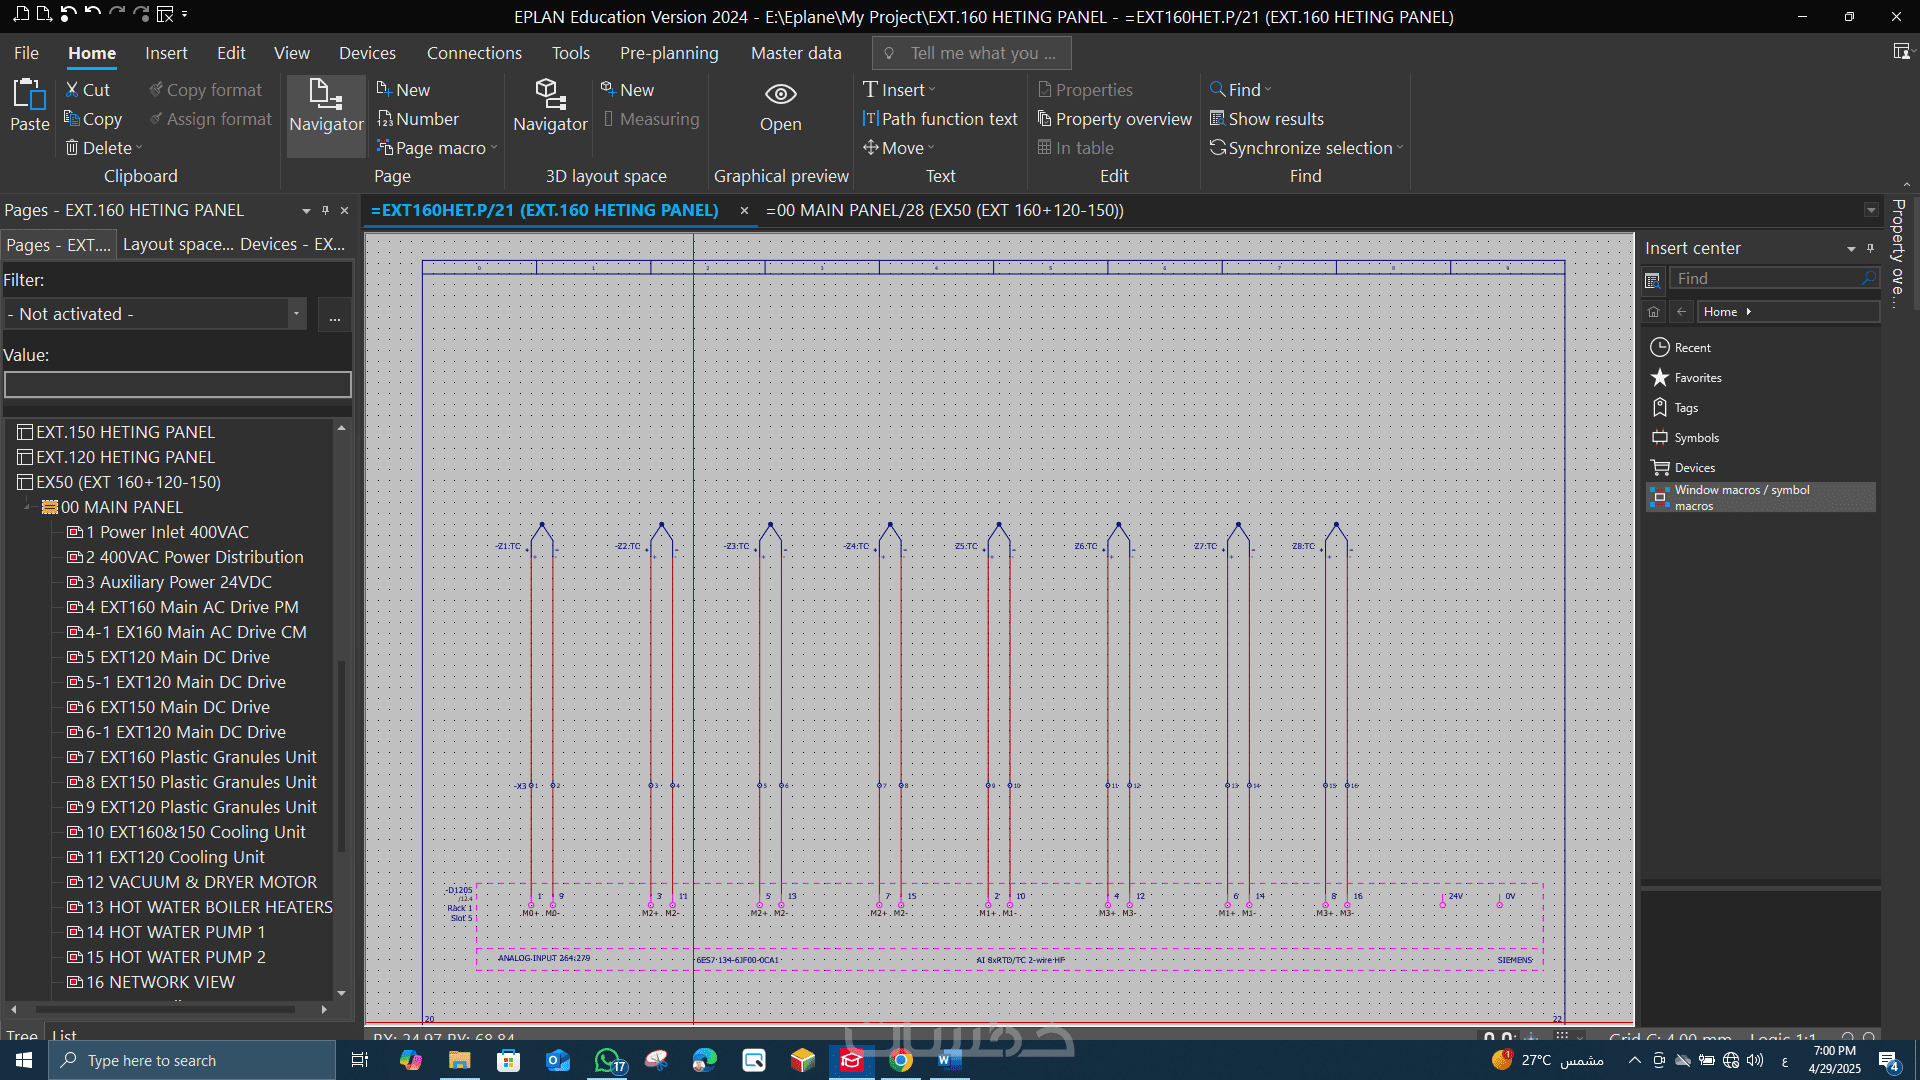Click the filter ellipsis button
The width and height of the screenshot is (1920, 1080).
(334, 315)
